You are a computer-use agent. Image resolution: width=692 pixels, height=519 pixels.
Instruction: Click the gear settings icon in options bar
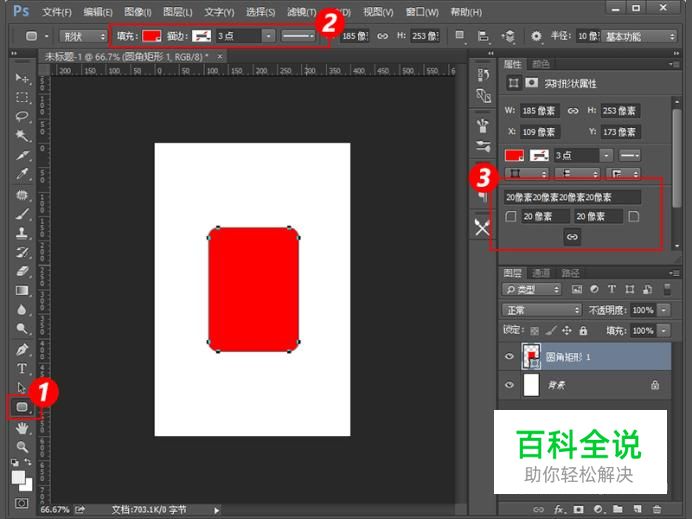536,35
